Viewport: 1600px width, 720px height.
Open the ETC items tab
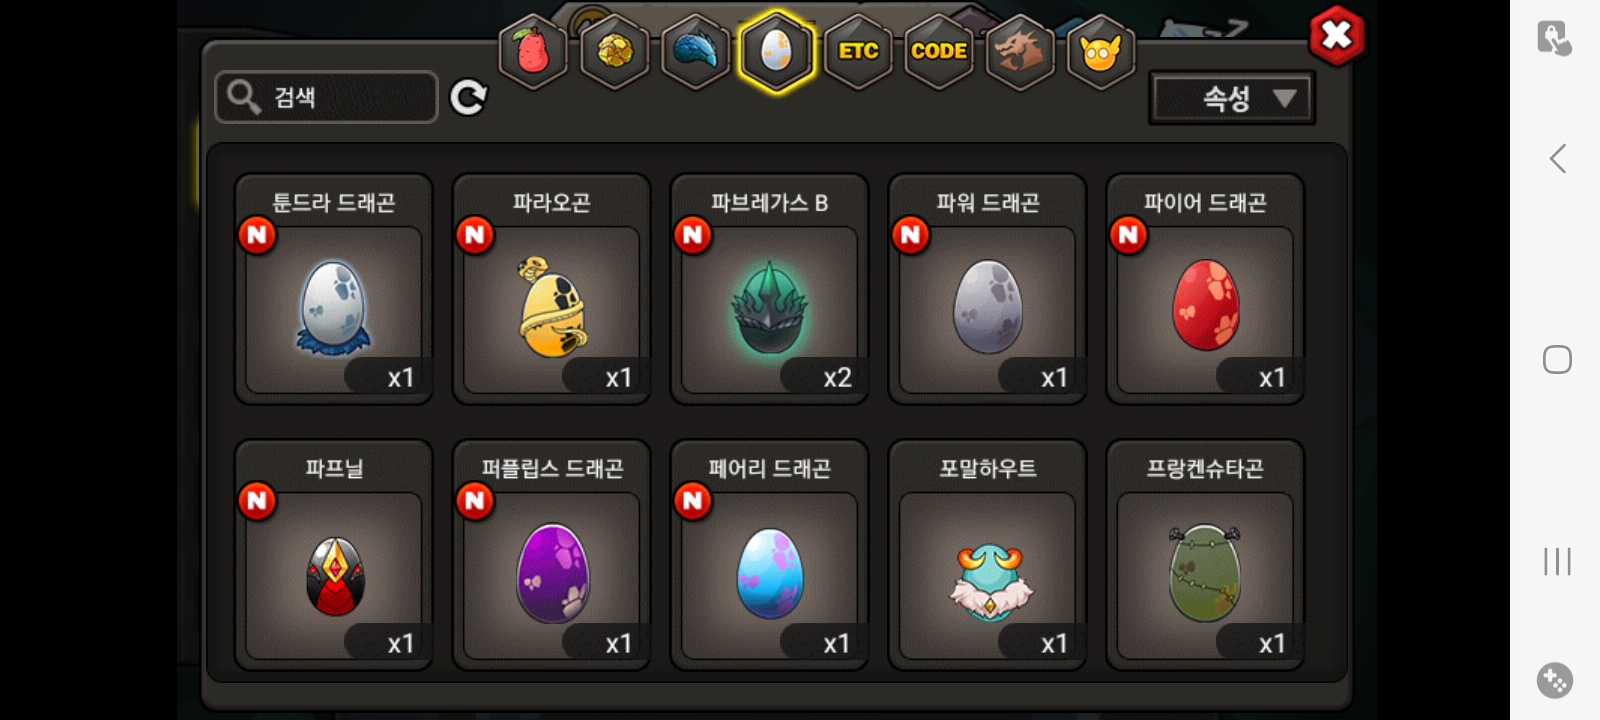pos(858,51)
